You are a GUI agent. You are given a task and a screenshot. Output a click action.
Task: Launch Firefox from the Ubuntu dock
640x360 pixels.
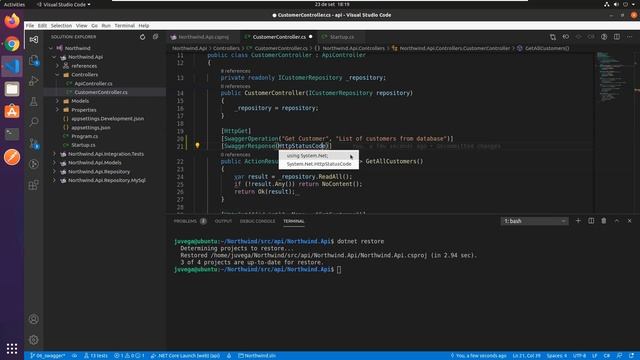12,21
